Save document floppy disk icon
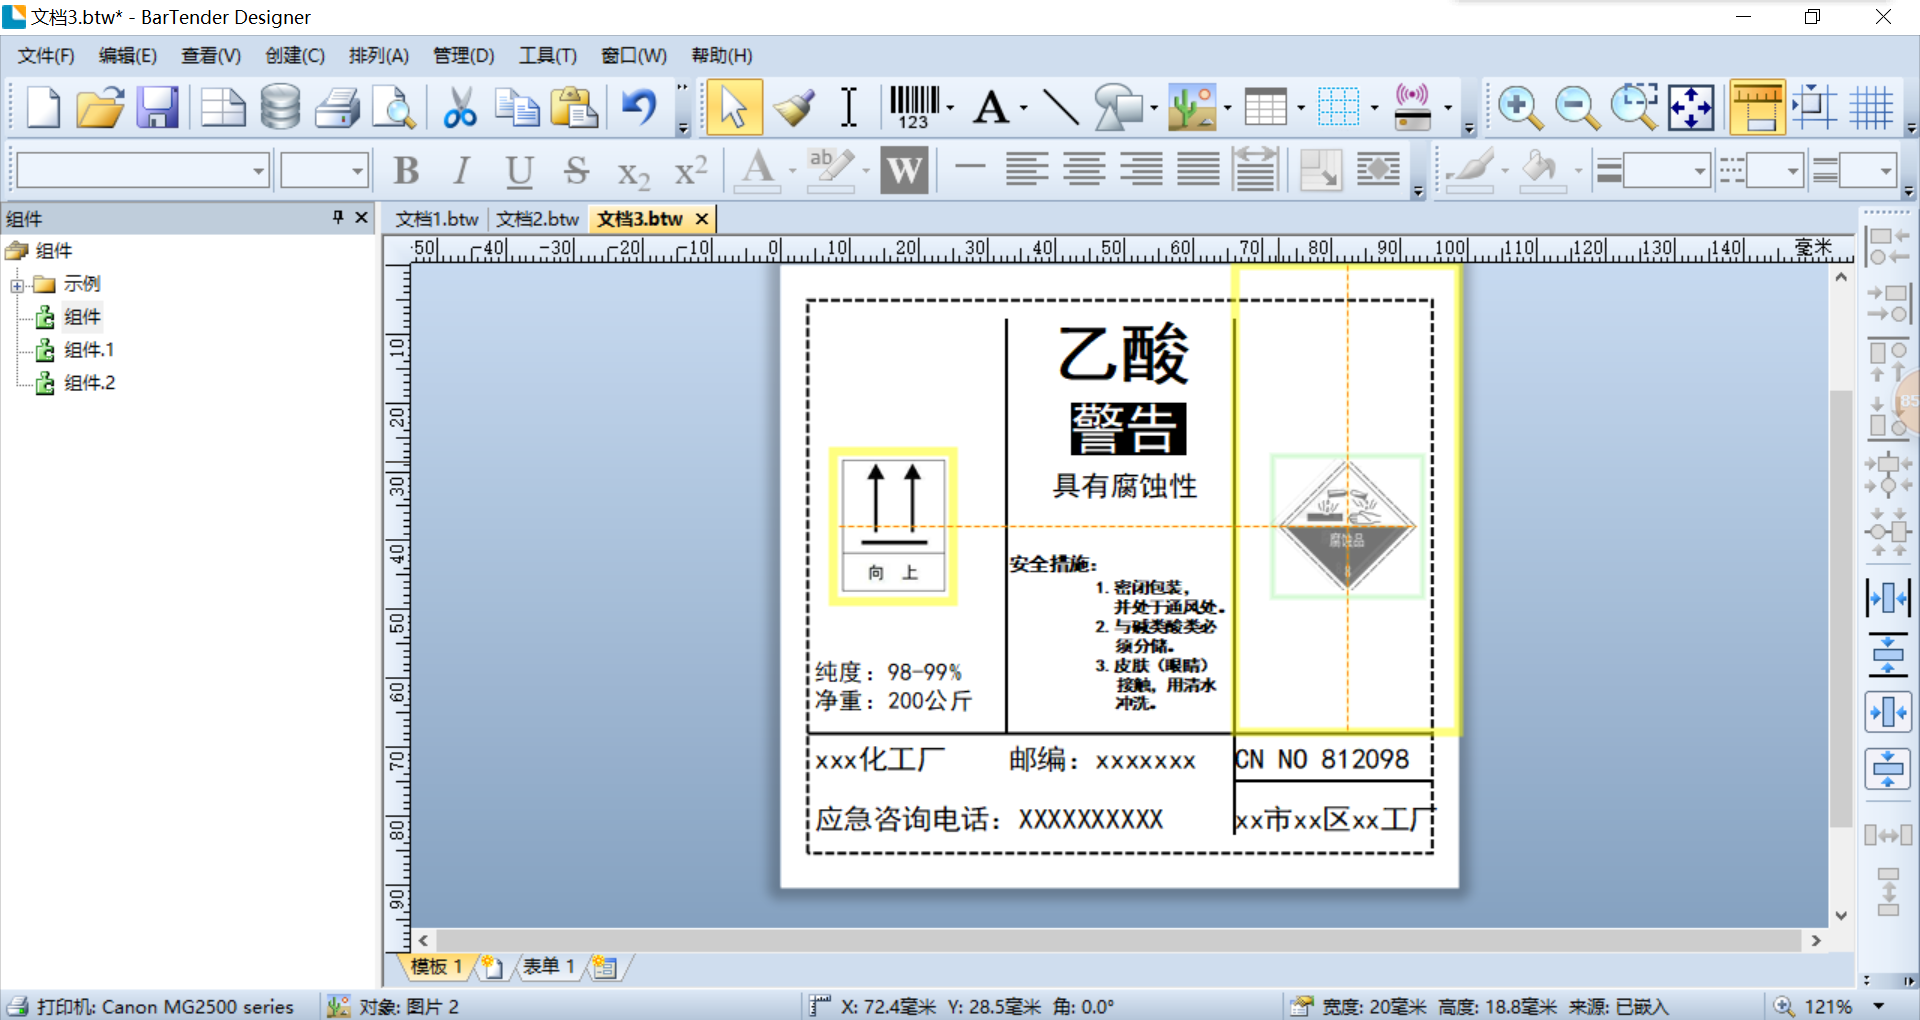The image size is (1920, 1020). click(x=157, y=107)
